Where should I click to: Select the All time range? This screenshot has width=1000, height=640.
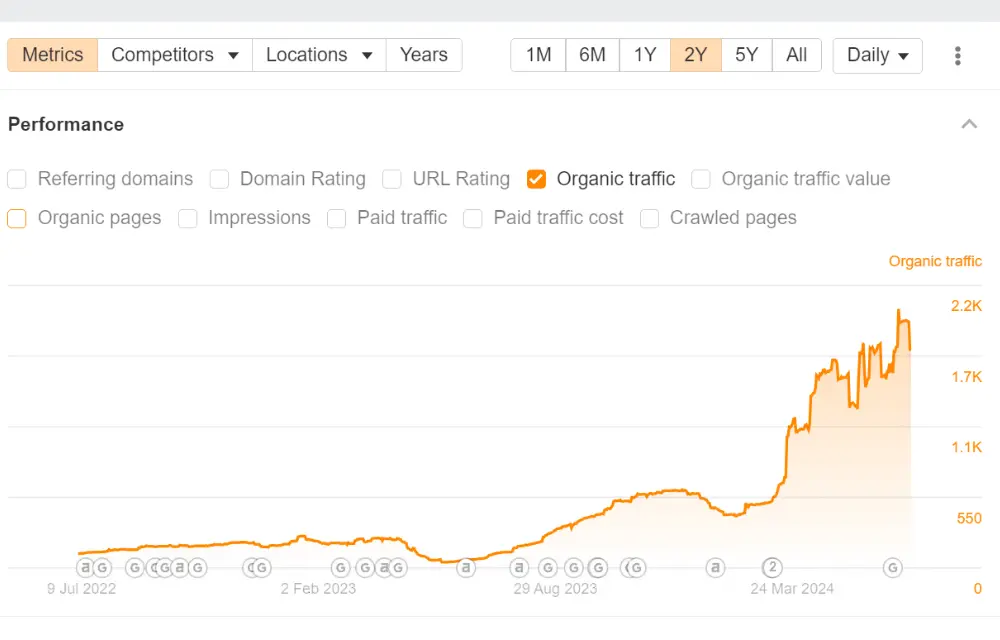pos(797,56)
